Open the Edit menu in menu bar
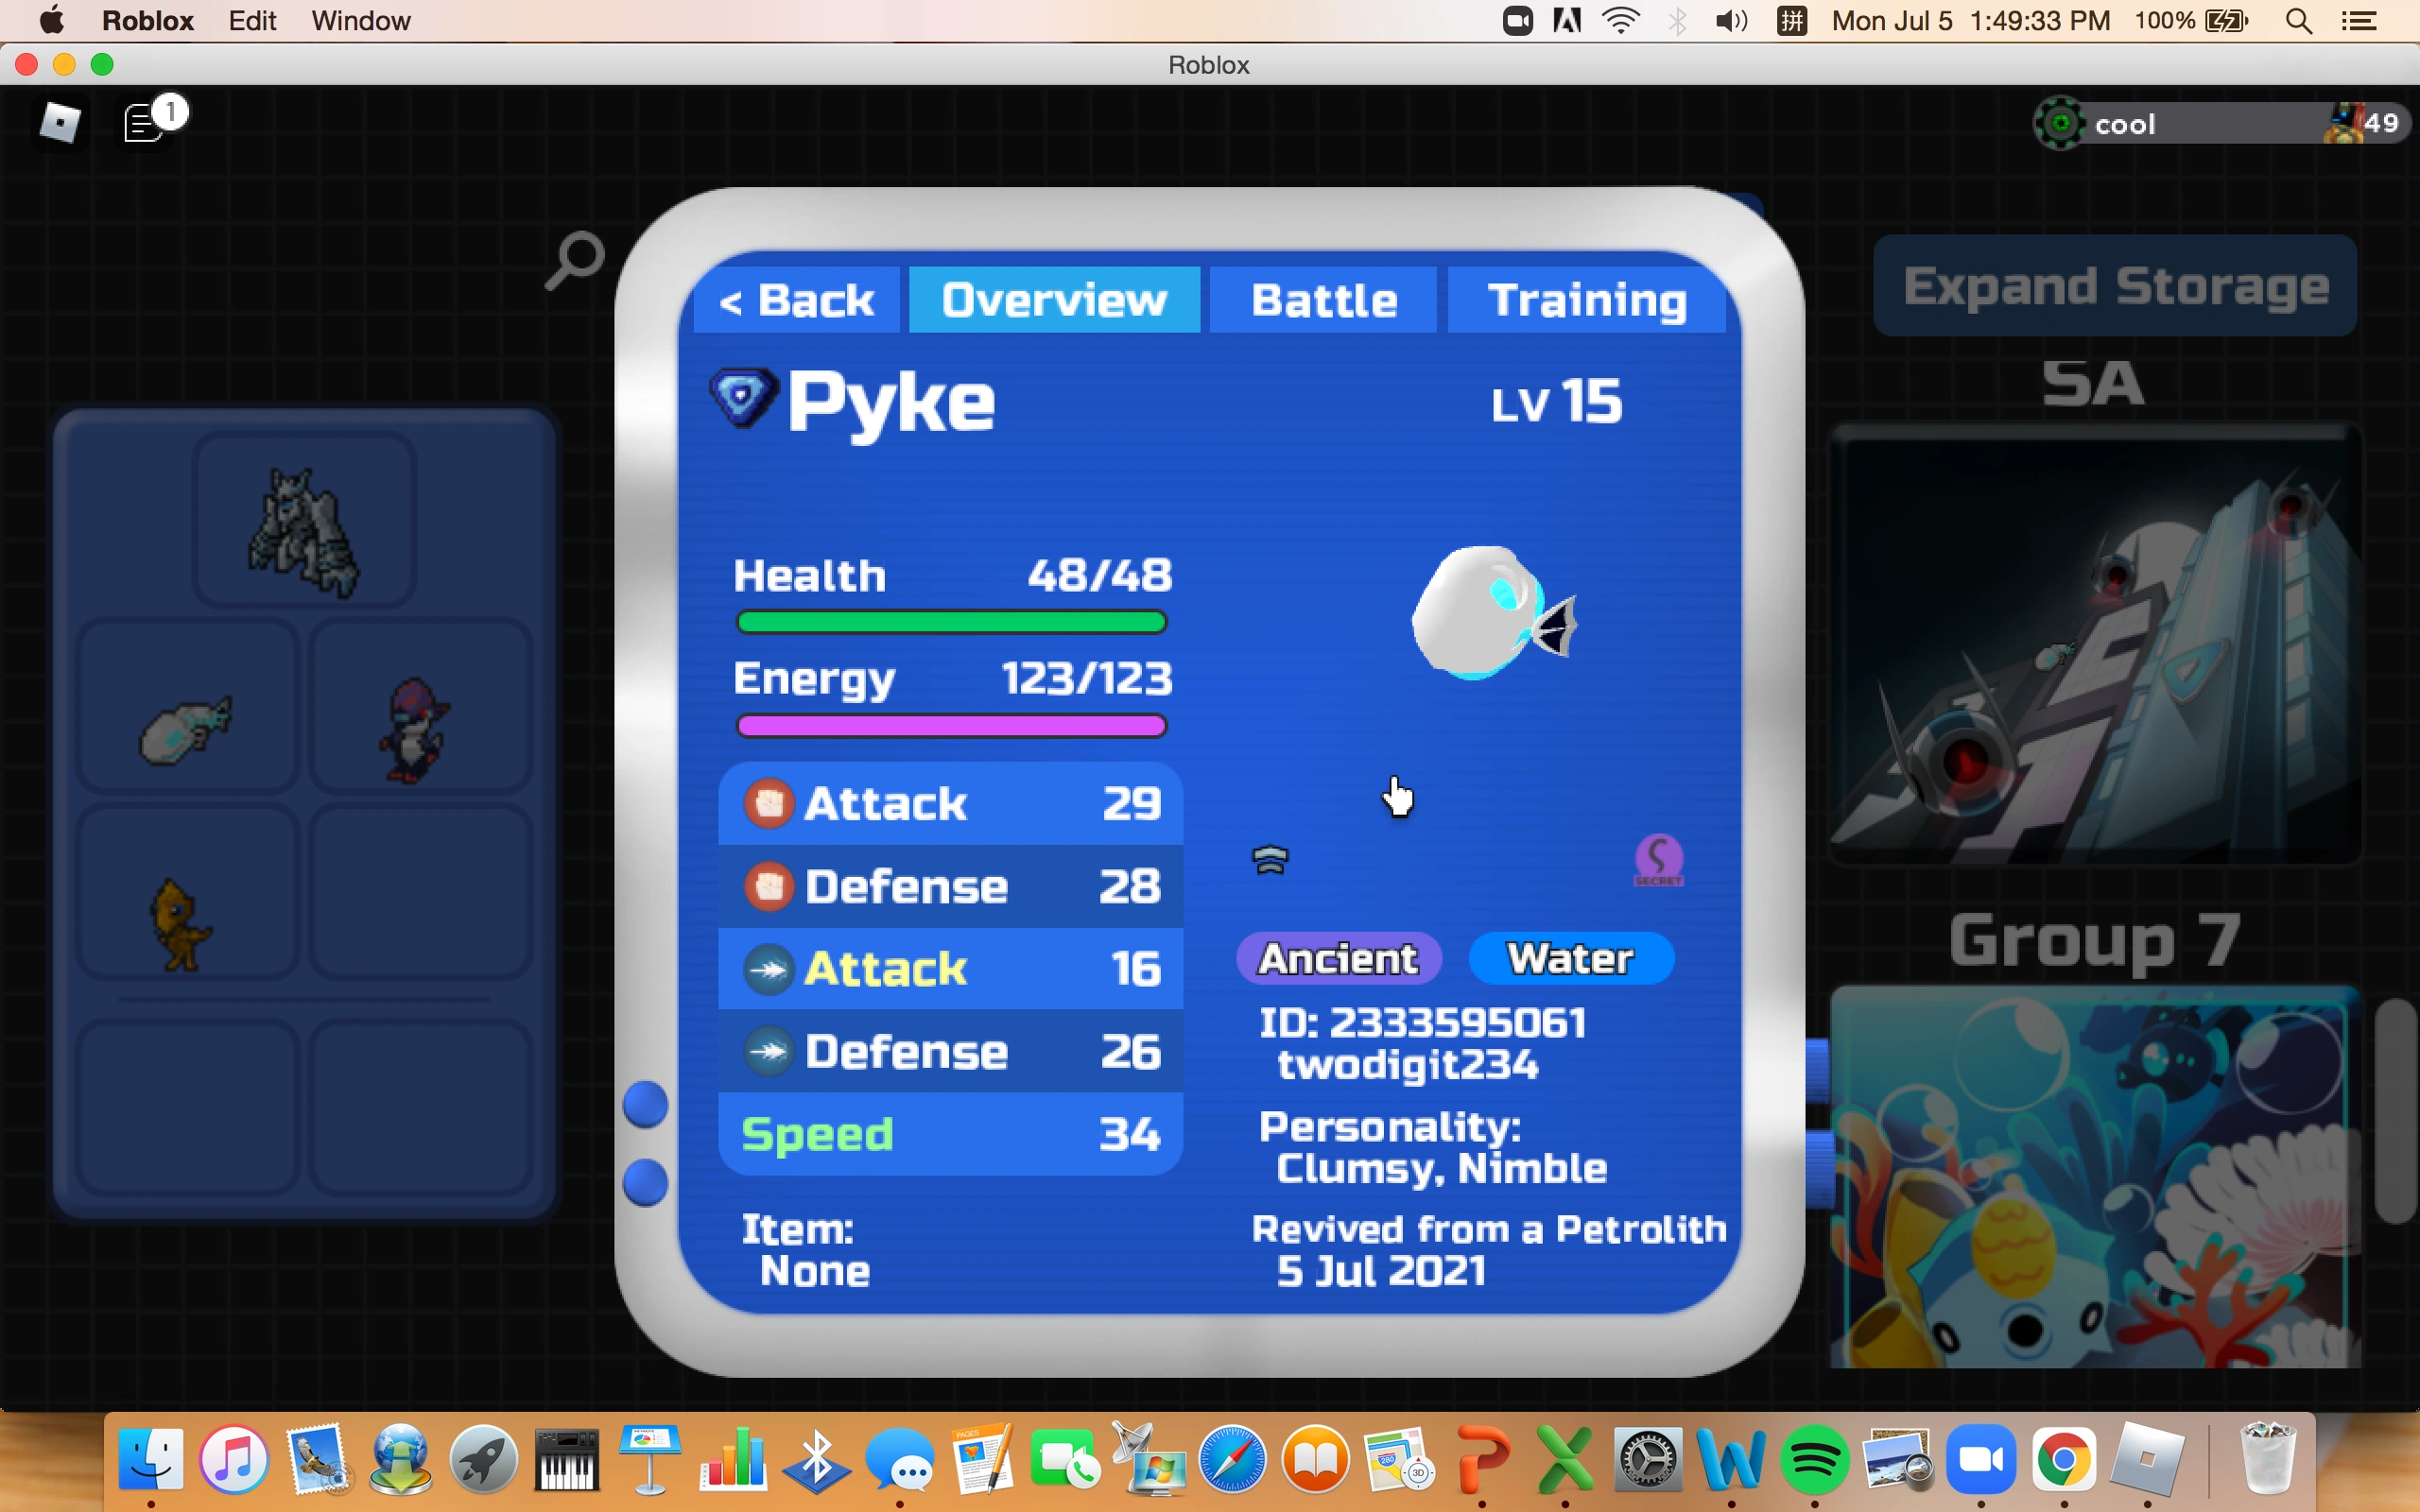The image size is (2420, 1512). point(252,20)
